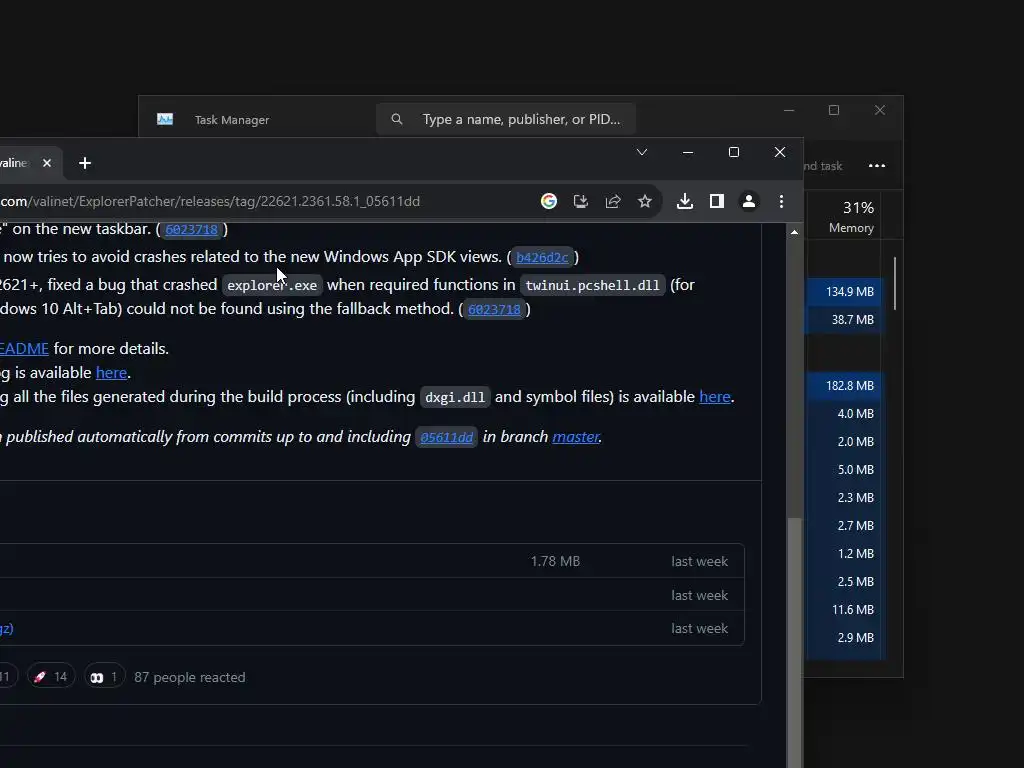Click the eyes reaction with 1
1024x768 pixels.
[x=104, y=677]
